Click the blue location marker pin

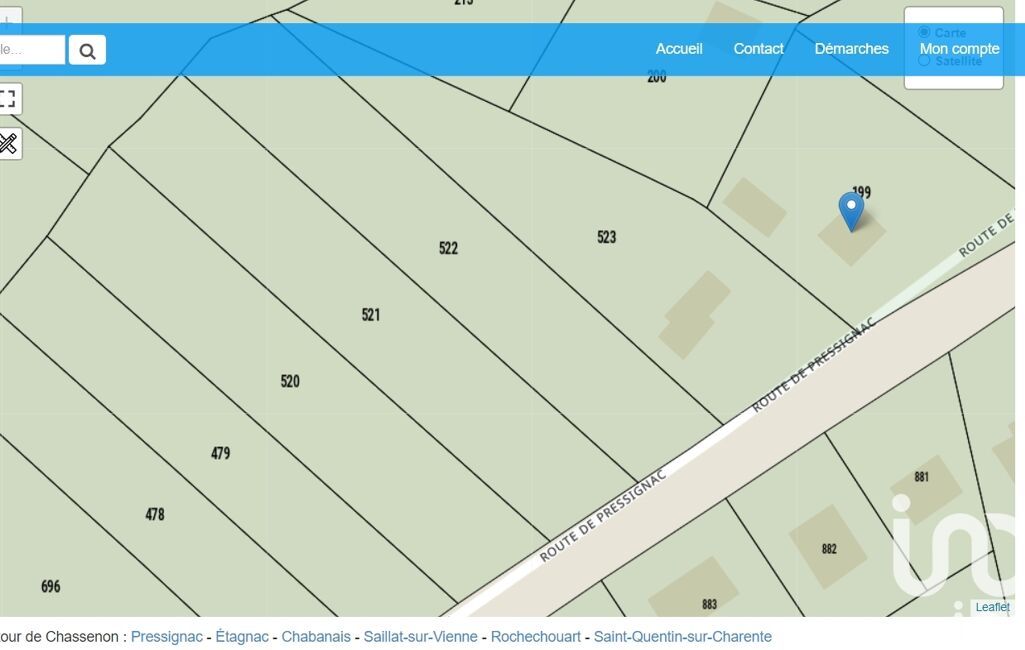coord(851,211)
